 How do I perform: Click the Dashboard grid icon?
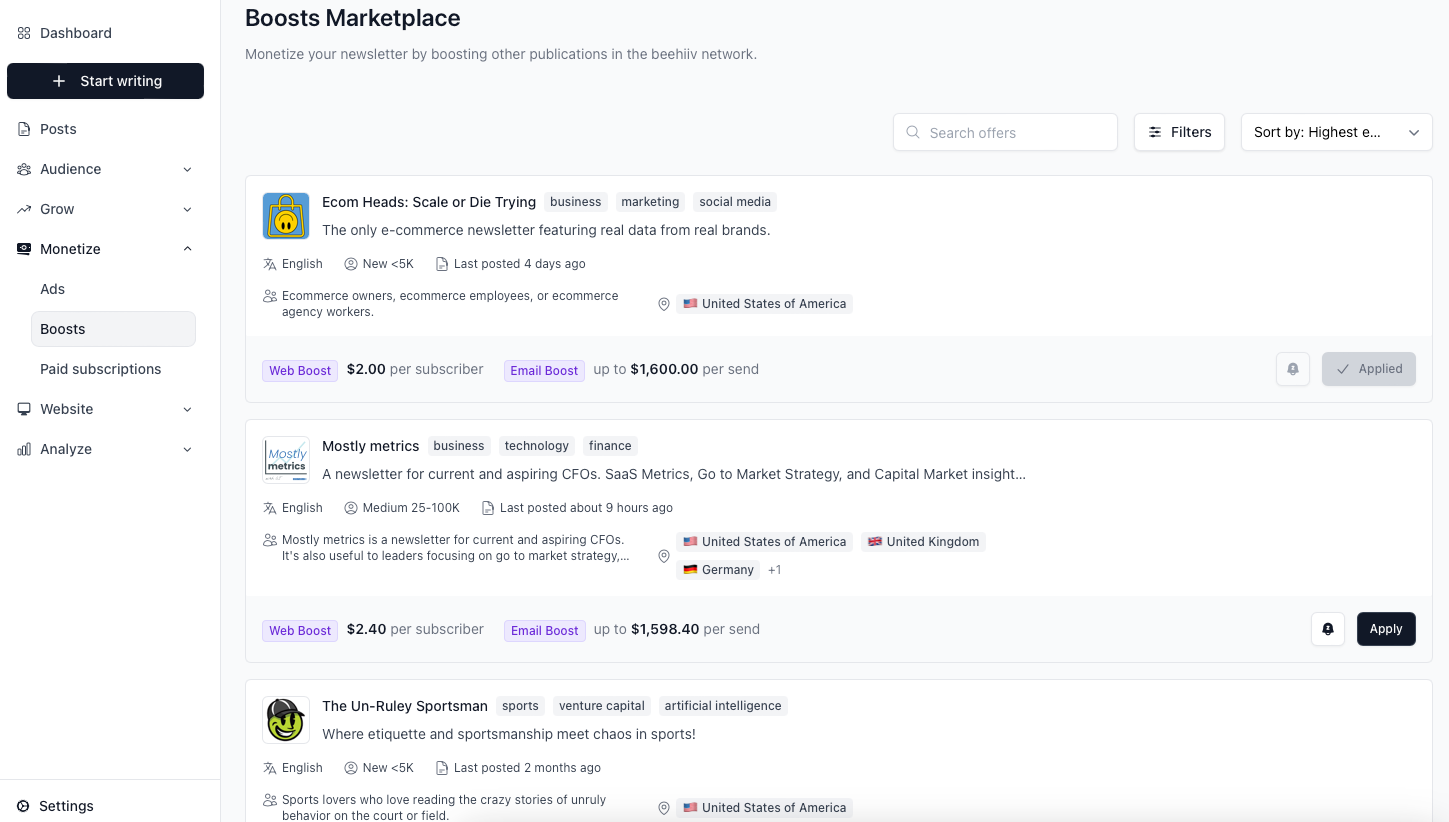click(x=24, y=33)
